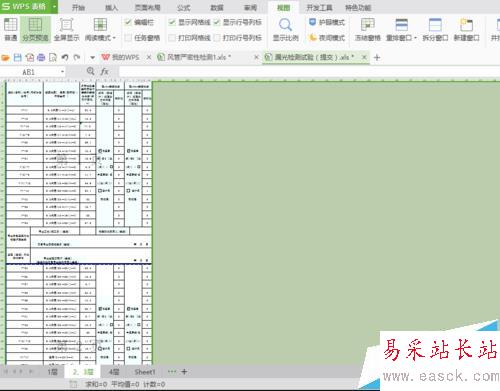Toggle Show Row/Column Headers (显示行号列标) checkbox

217,22
